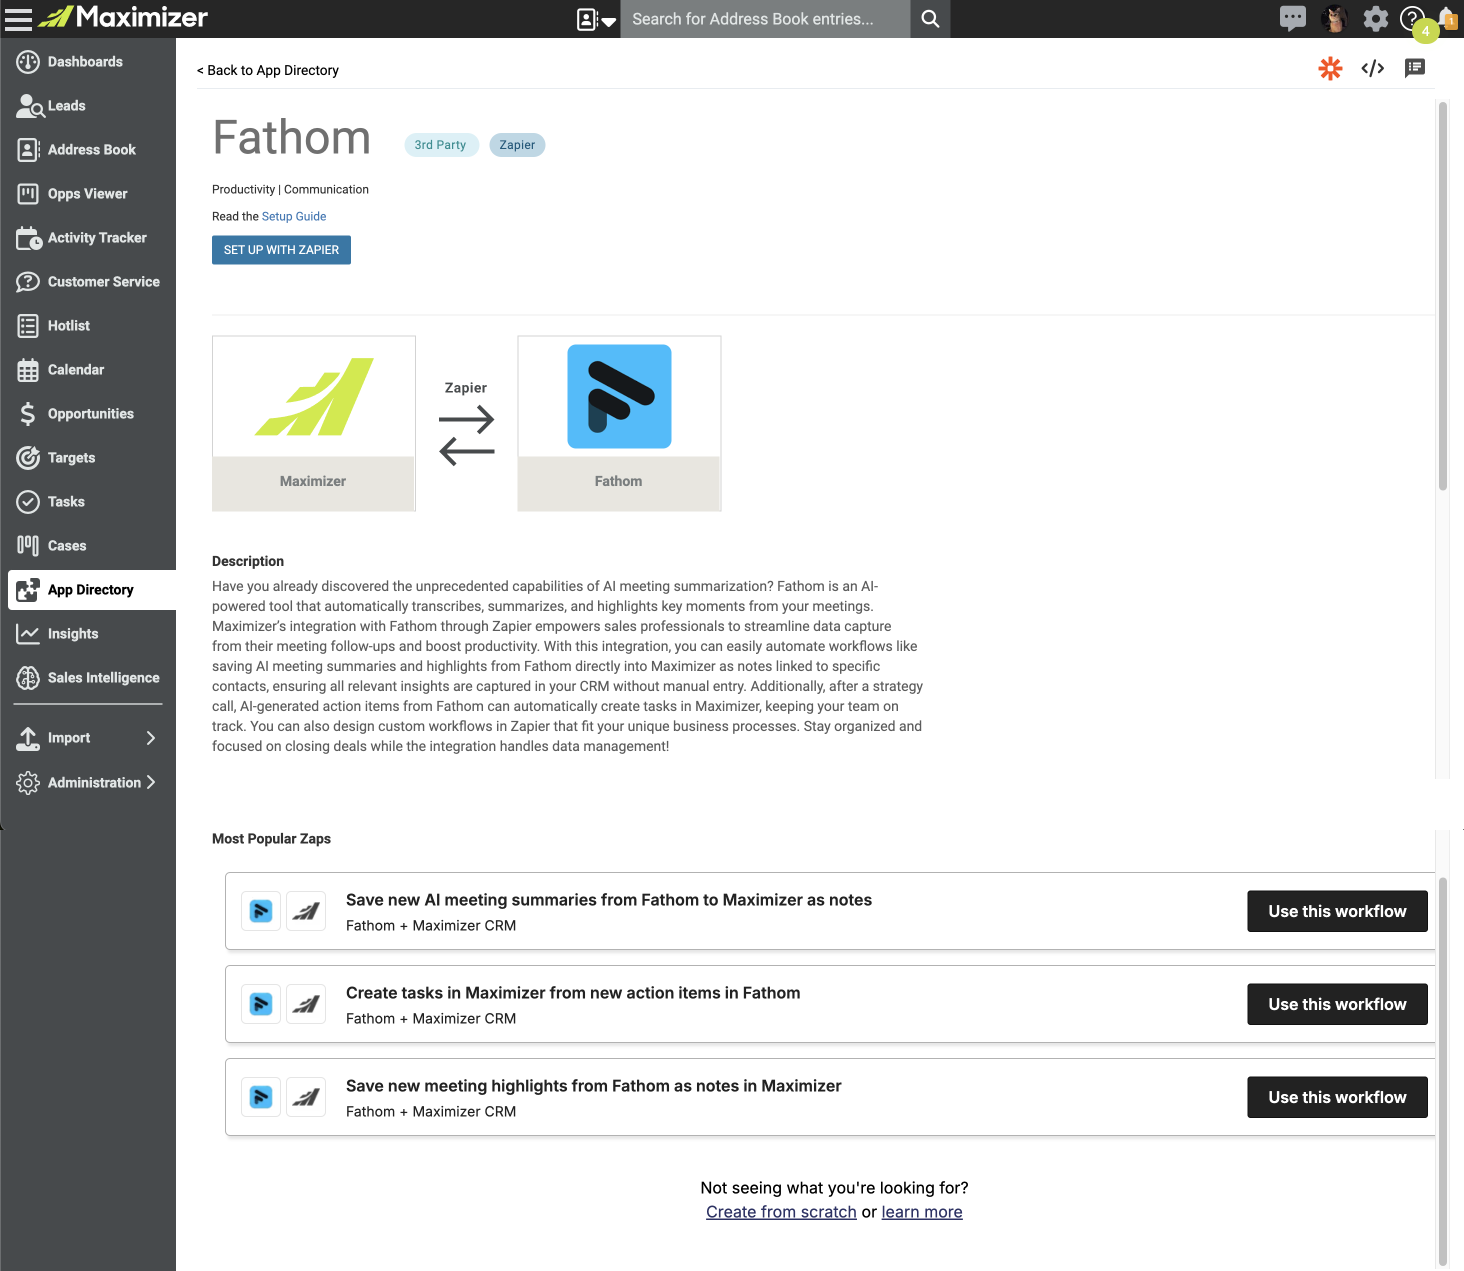Click the feedback comment icon near code icon

1415,68
